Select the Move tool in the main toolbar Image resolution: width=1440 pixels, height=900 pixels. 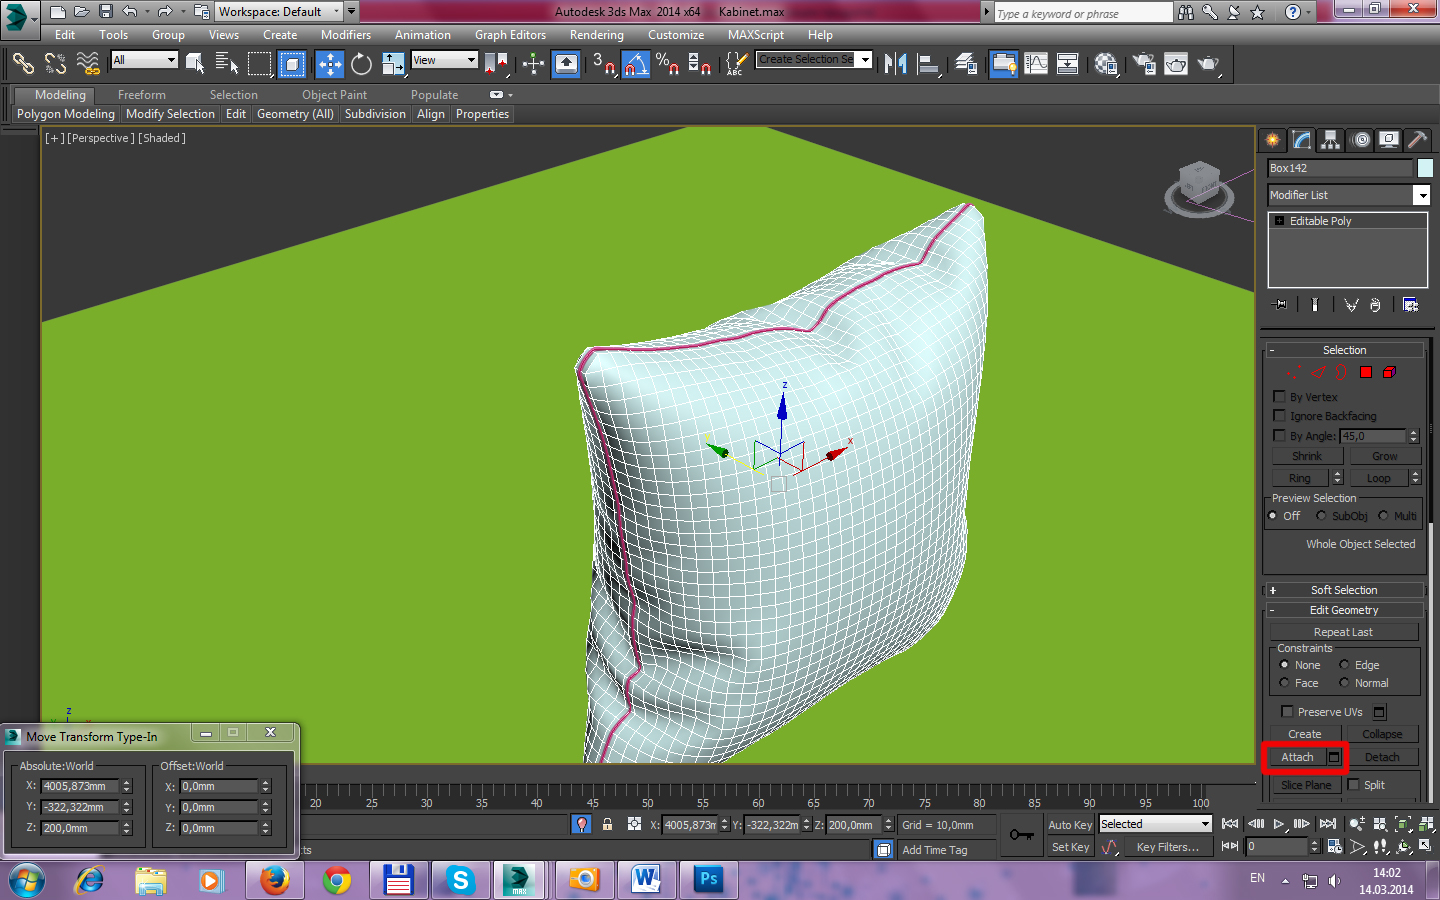tap(330, 65)
